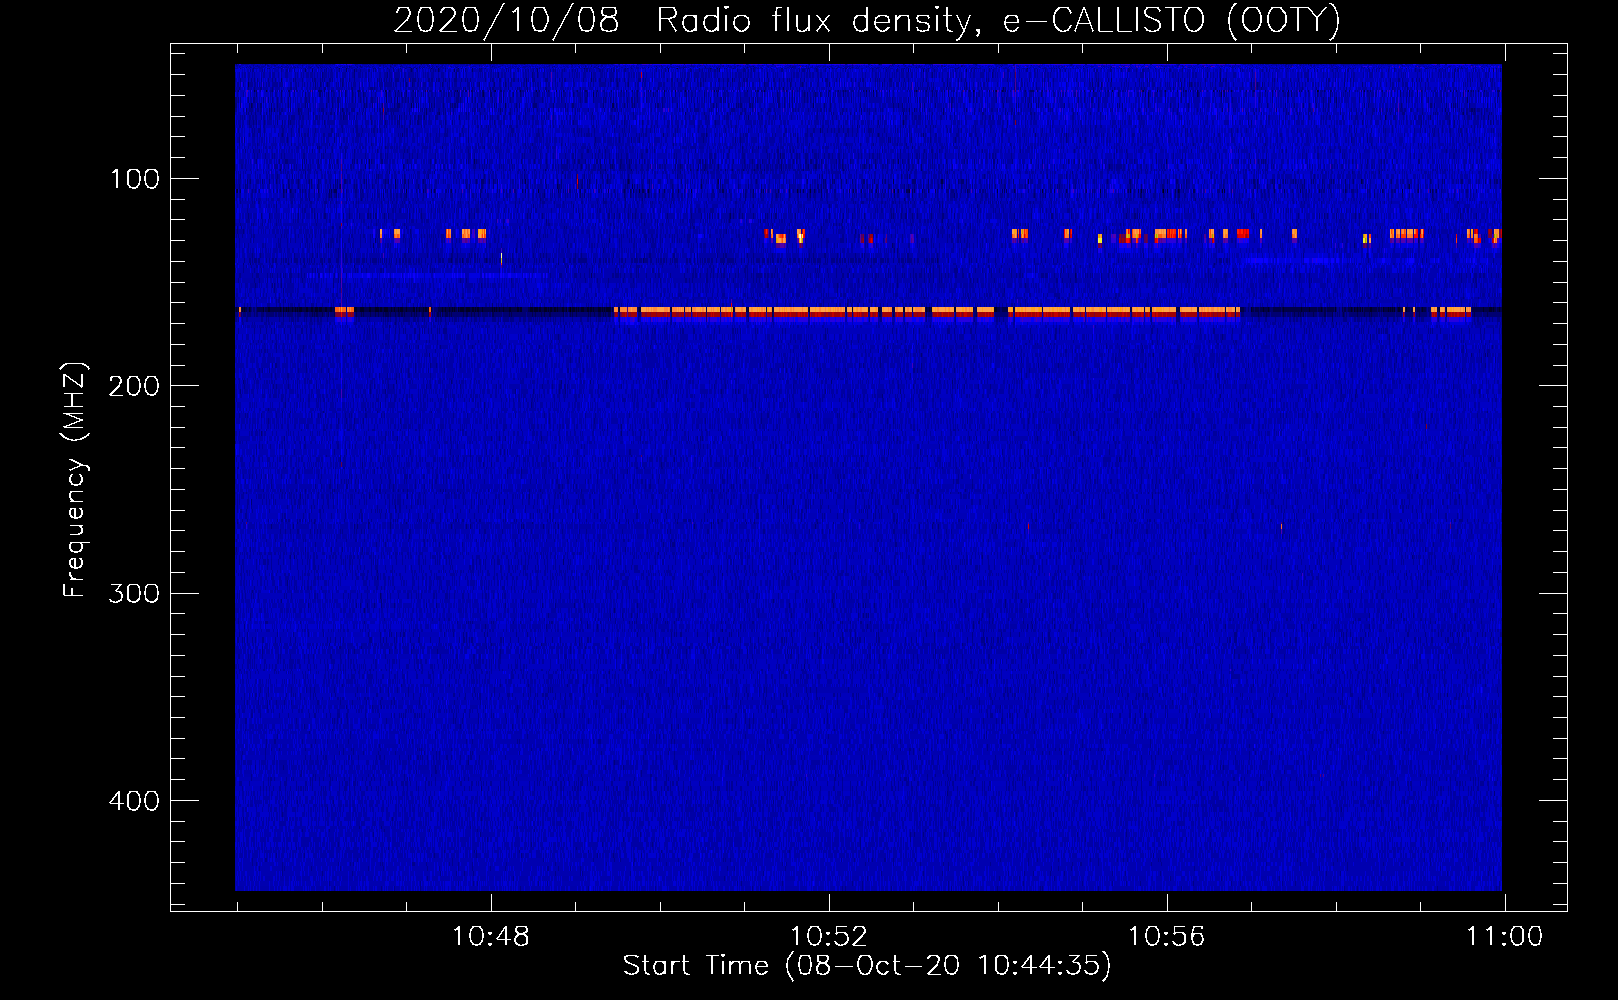This screenshot has height=1000, width=1618.
Task: Click the 'Frequency (MHZ)' axis title
Action: tap(75, 479)
